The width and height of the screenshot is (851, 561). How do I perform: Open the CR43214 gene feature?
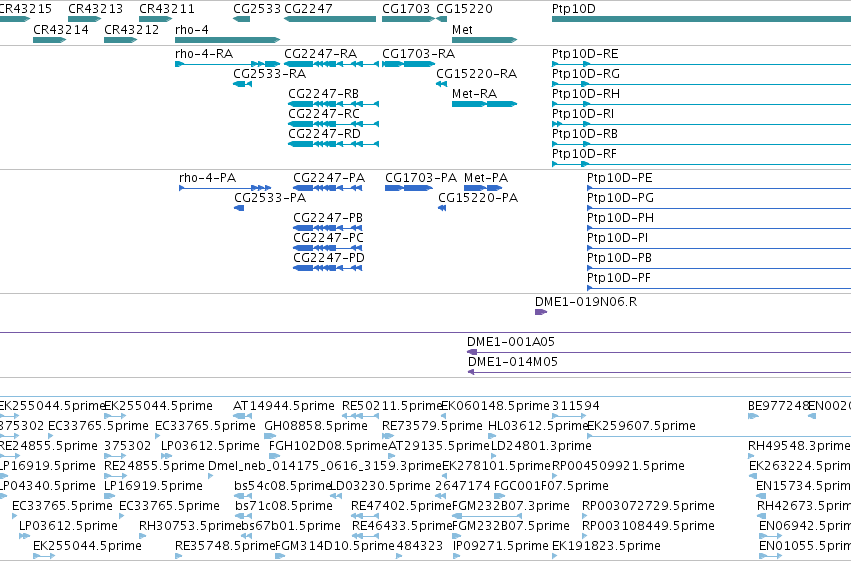pyautogui.click(x=49, y=40)
